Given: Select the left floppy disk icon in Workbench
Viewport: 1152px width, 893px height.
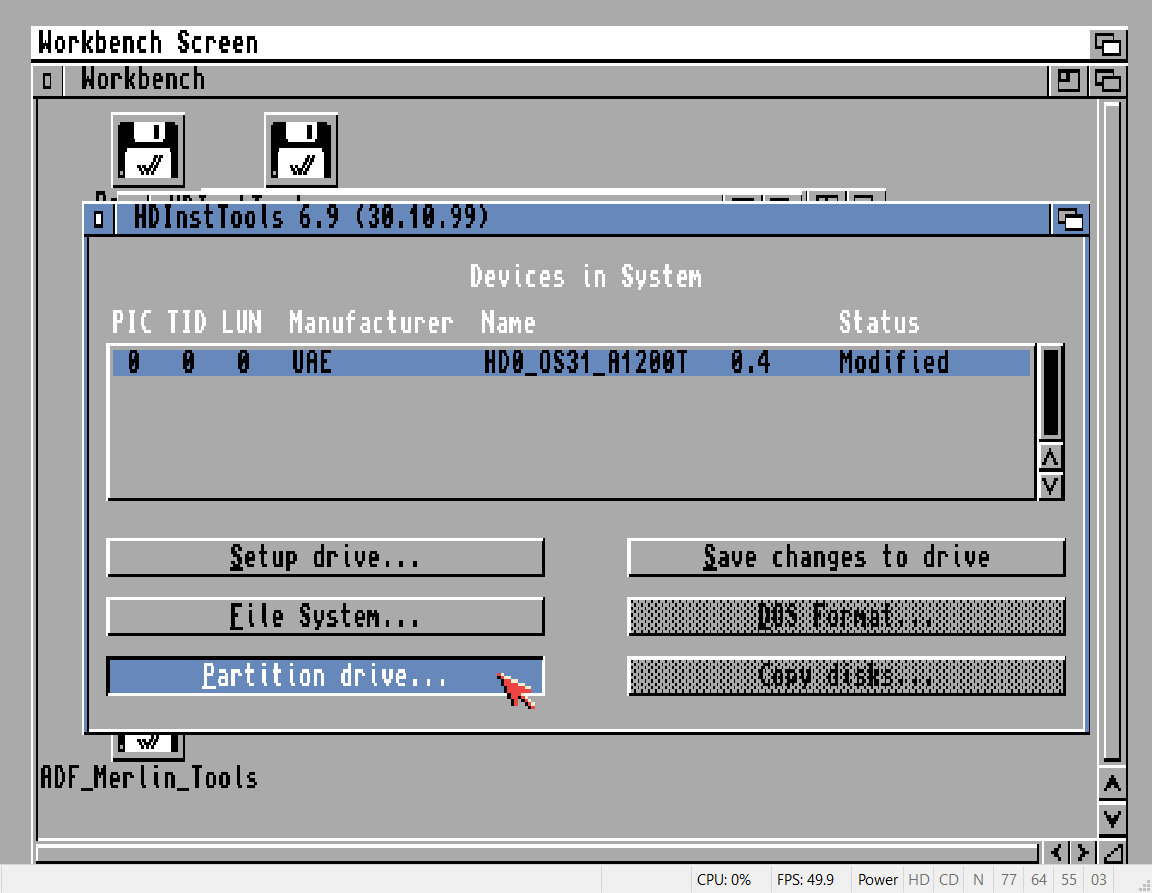Looking at the screenshot, I should 148,151.
